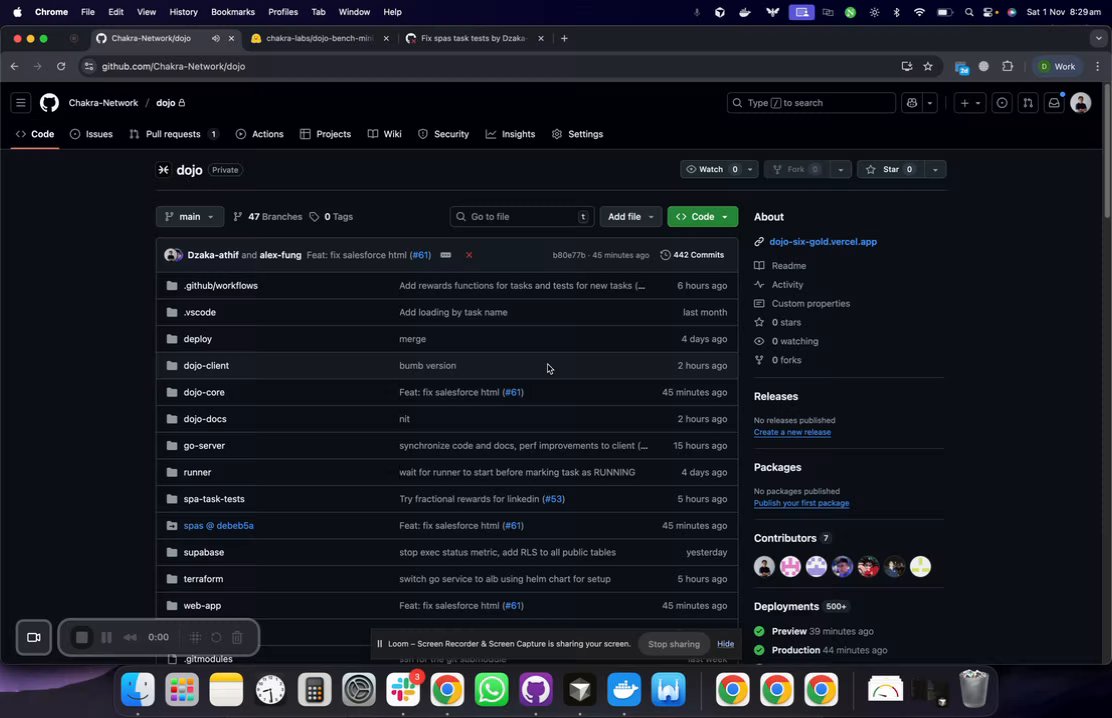
Task: Focus the Go to file field
Action: click(x=521, y=217)
